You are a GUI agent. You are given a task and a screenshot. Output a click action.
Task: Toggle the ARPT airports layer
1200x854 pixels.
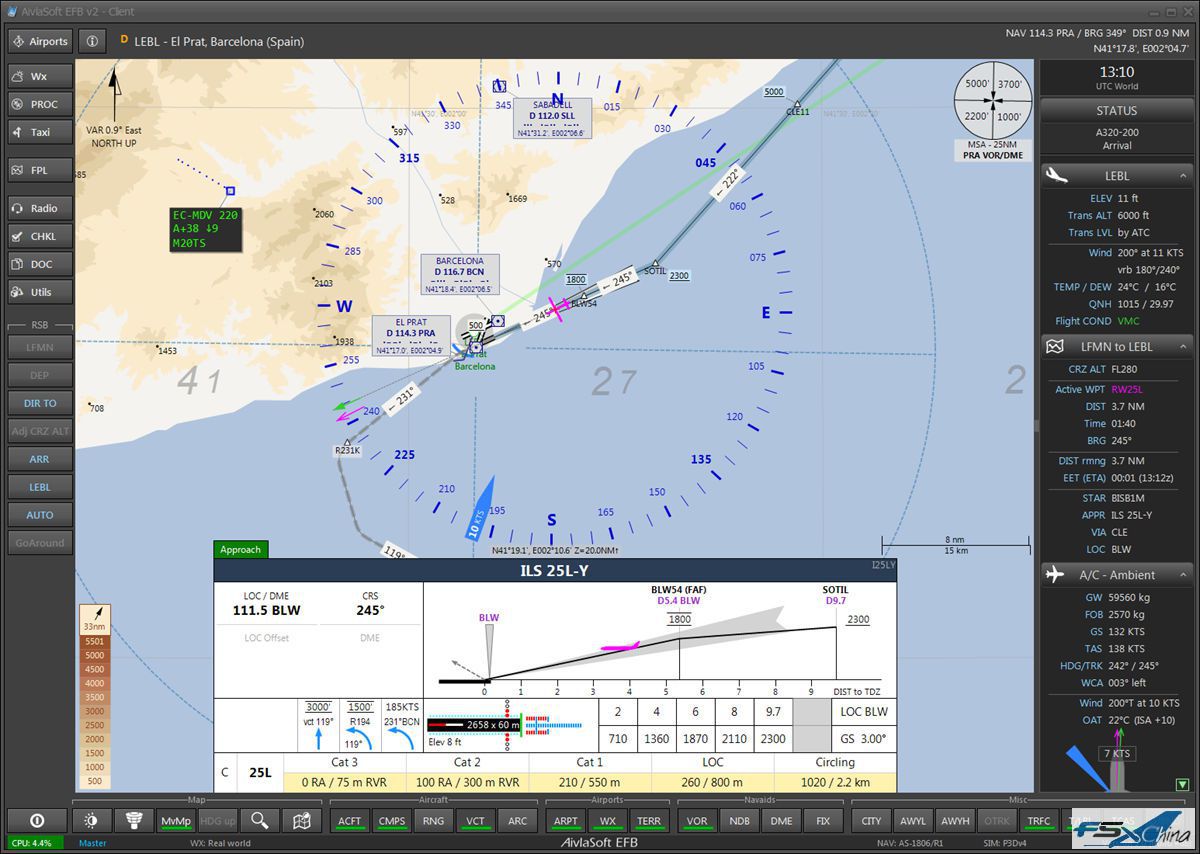(x=566, y=821)
